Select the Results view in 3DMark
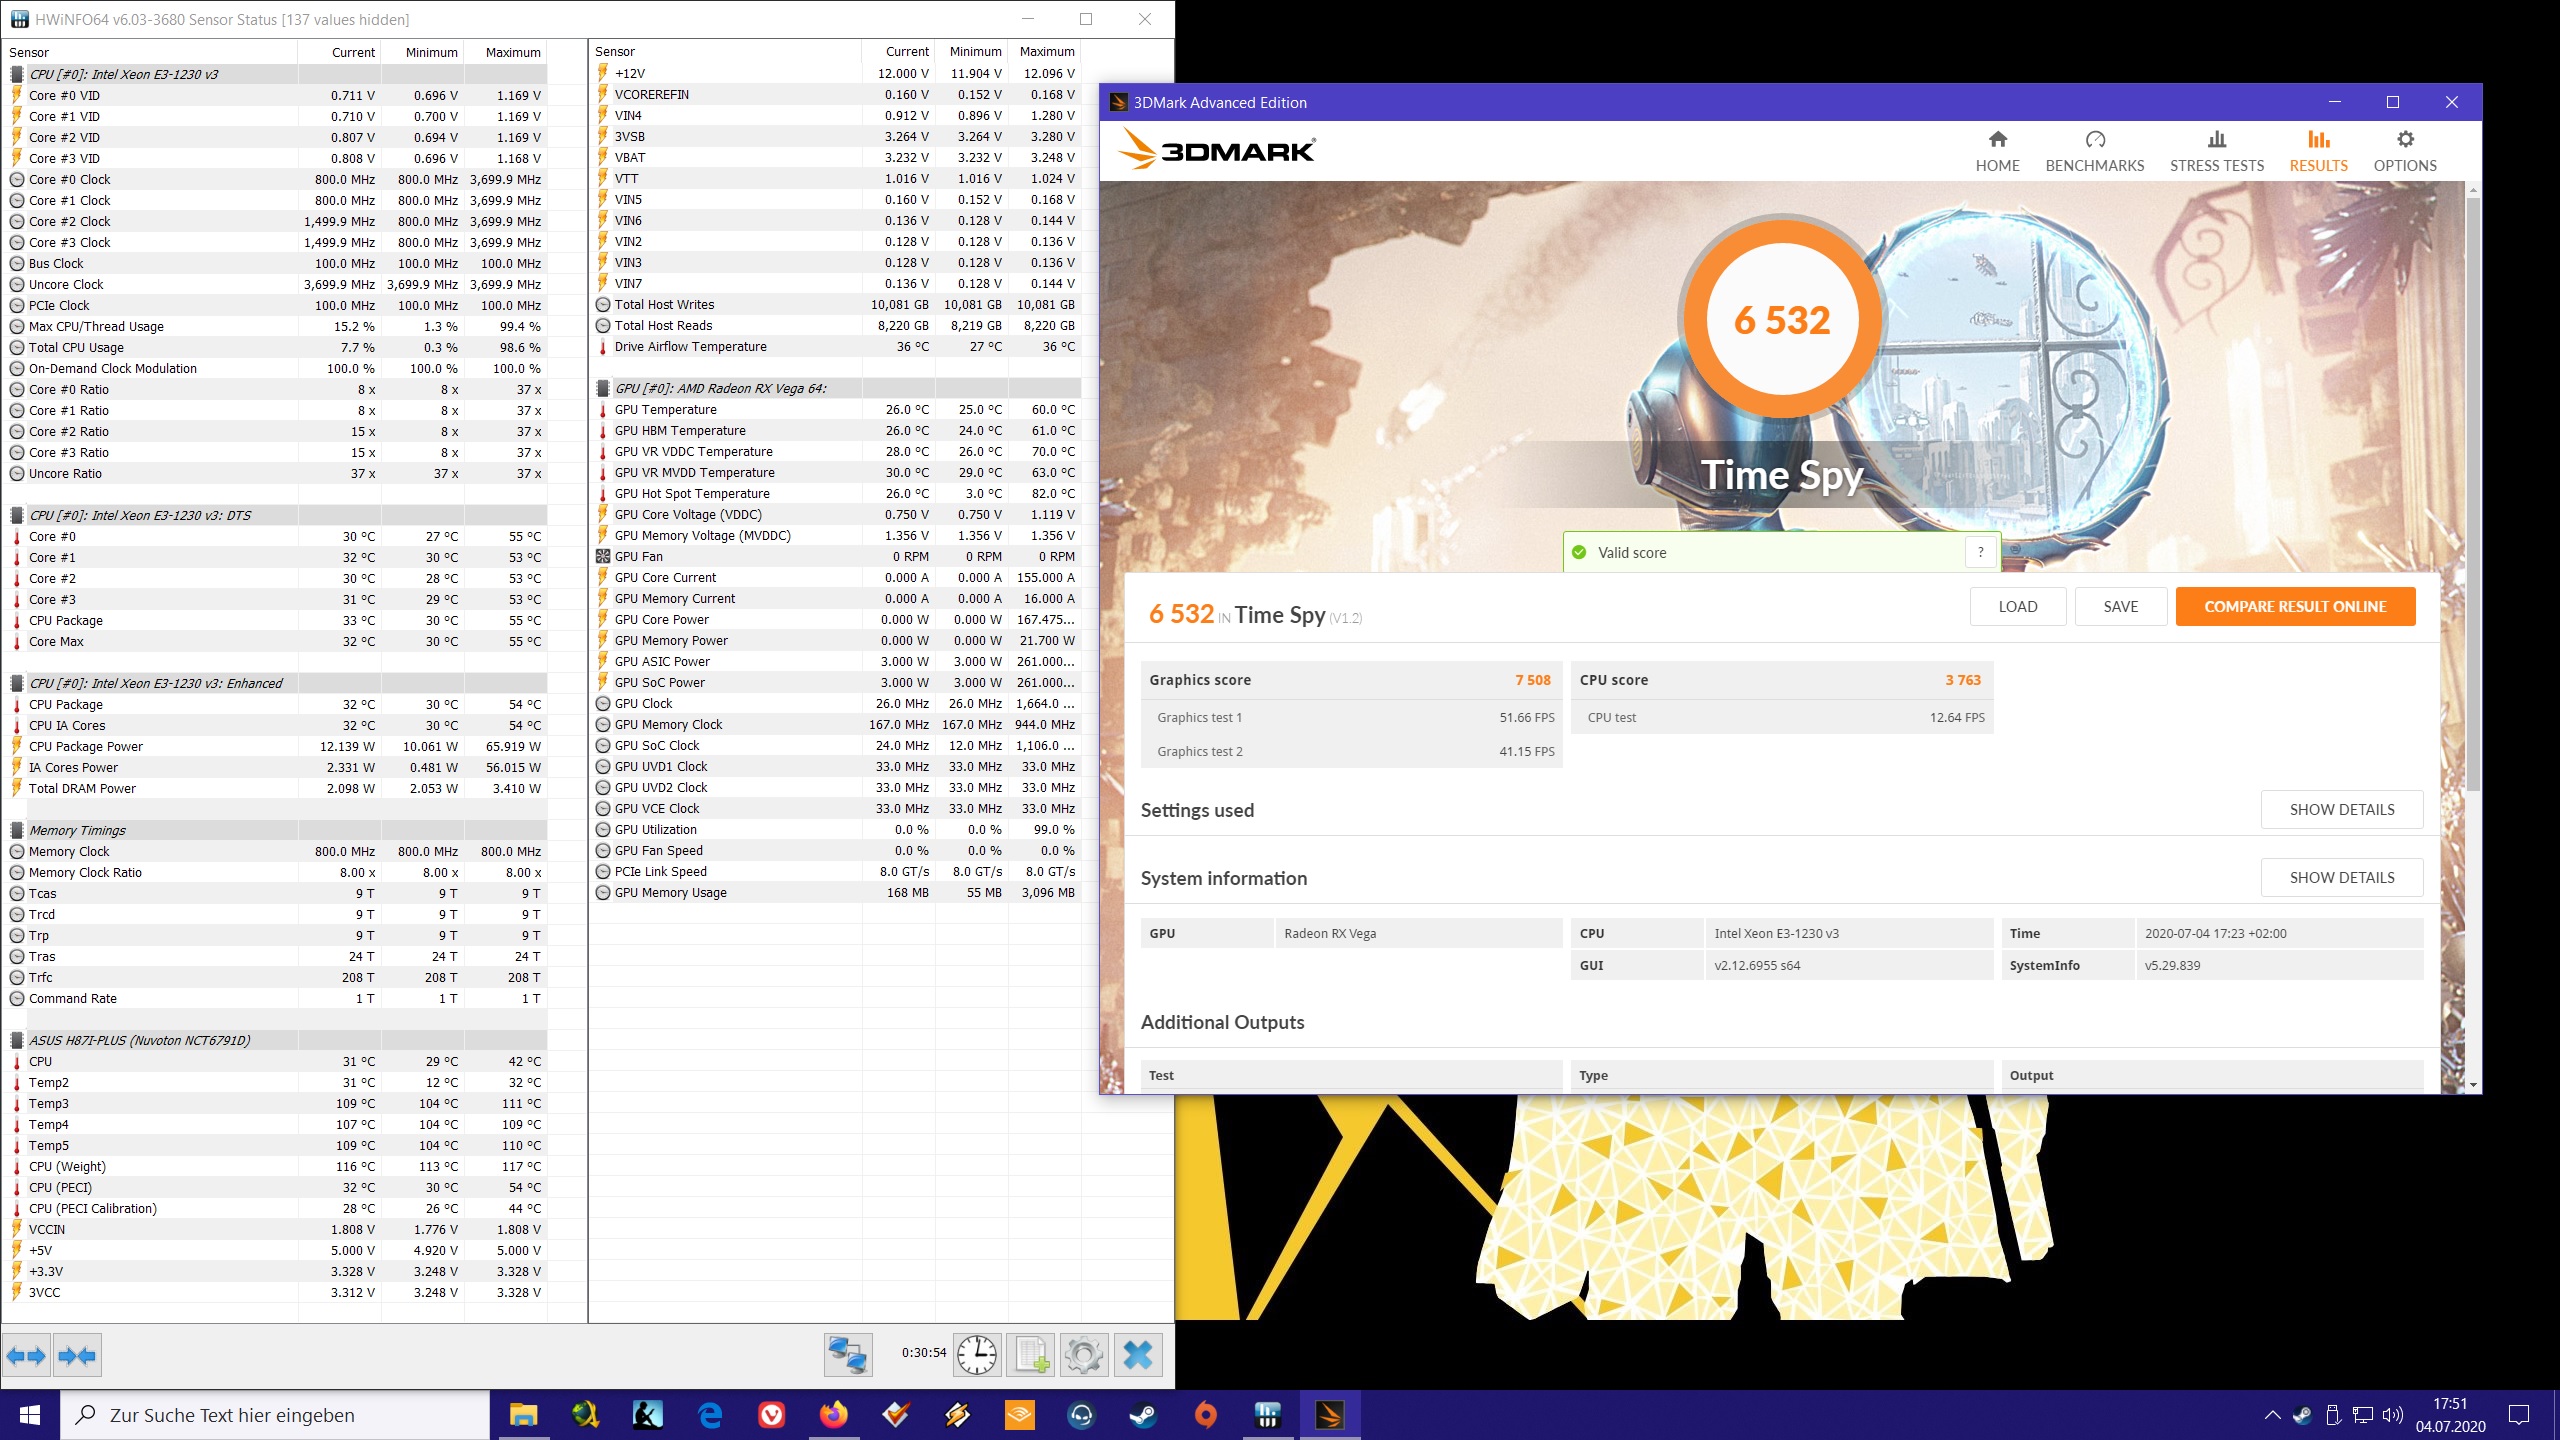The width and height of the screenshot is (2560, 1440). pos(2318,150)
